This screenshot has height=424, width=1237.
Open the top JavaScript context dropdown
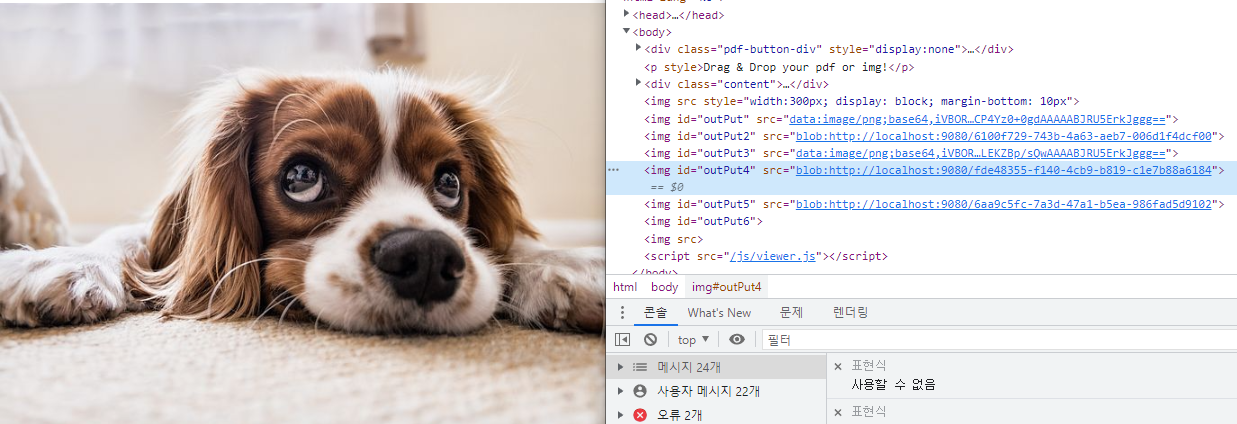(694, 340)
